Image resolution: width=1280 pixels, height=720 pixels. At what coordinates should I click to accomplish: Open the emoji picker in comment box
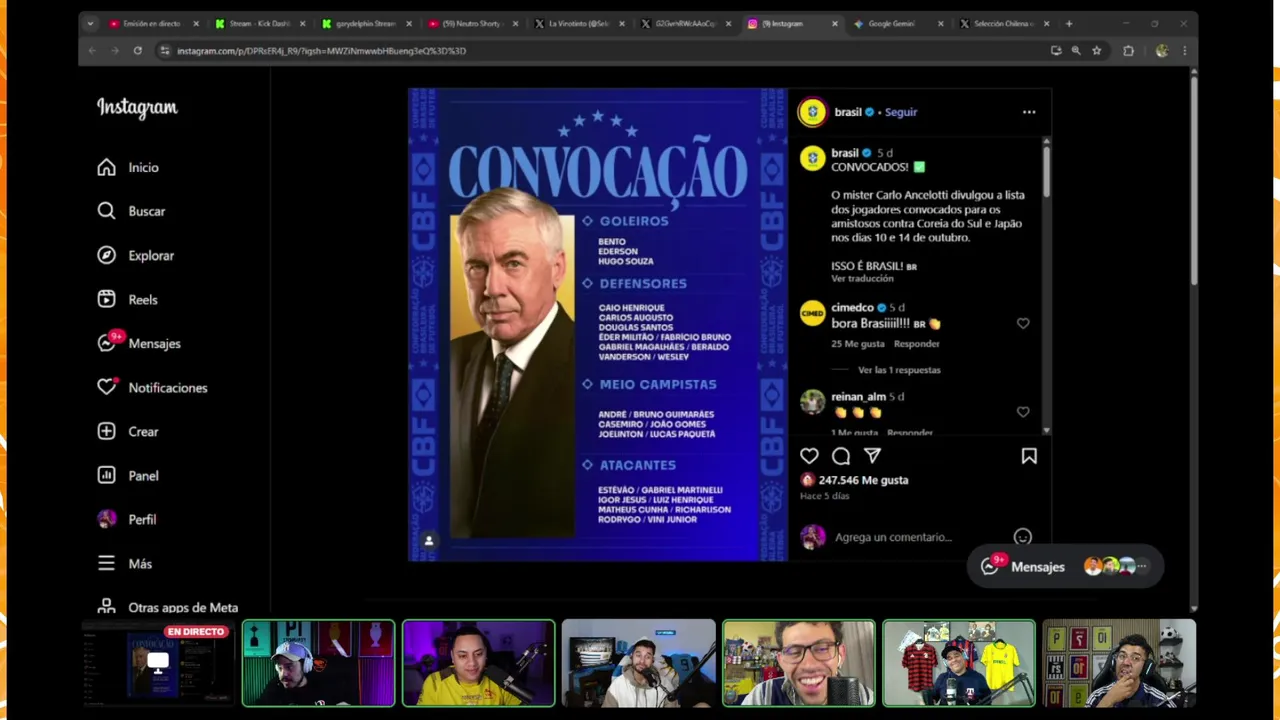1022,537
